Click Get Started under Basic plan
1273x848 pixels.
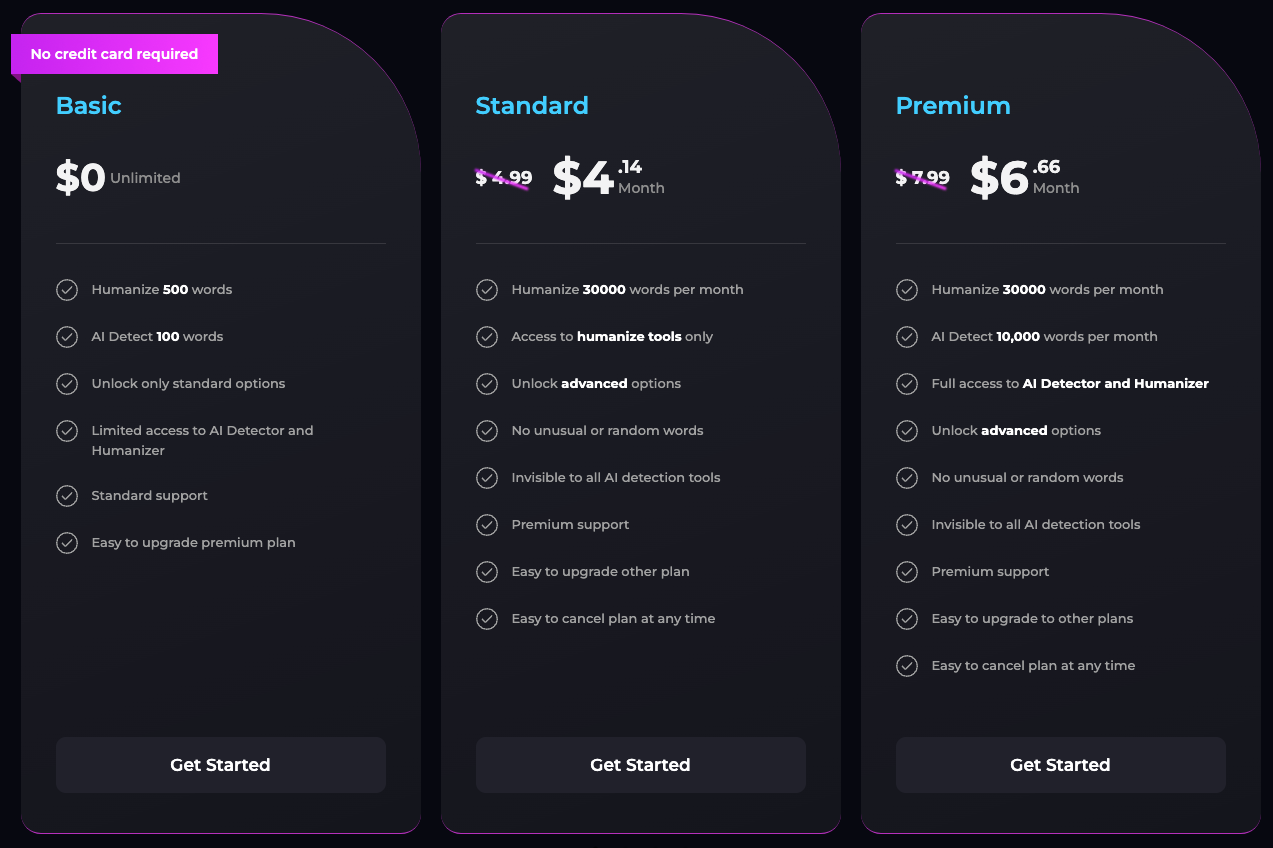click(220, 765)
